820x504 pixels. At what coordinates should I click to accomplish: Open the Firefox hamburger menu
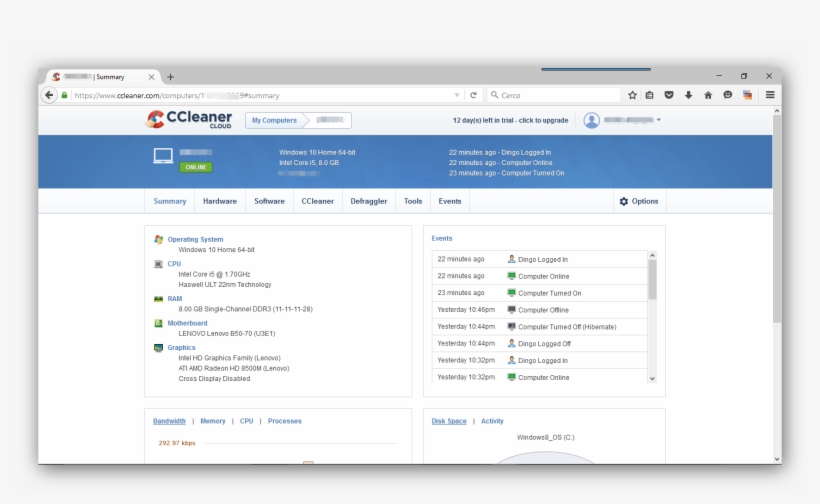[770, 95]
